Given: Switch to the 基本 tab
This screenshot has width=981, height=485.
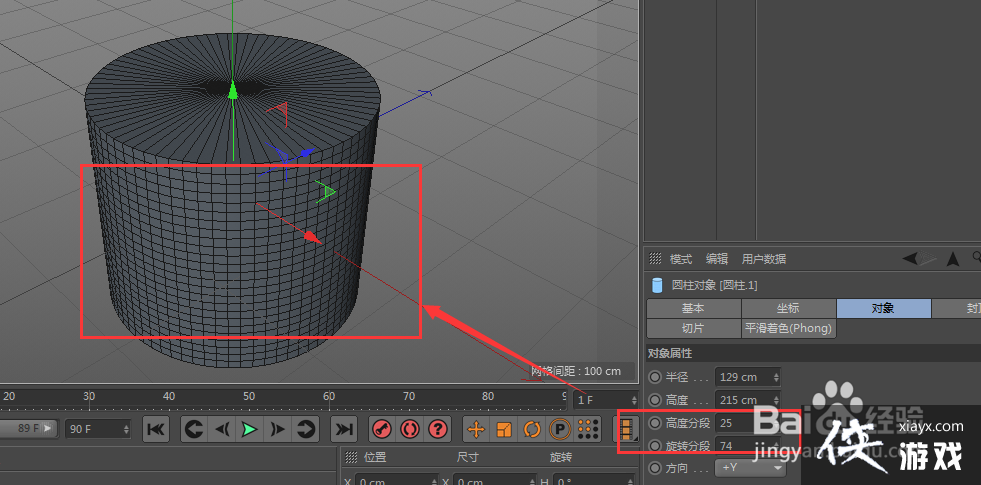Looking at the screenshot, I should pos(693,309).
